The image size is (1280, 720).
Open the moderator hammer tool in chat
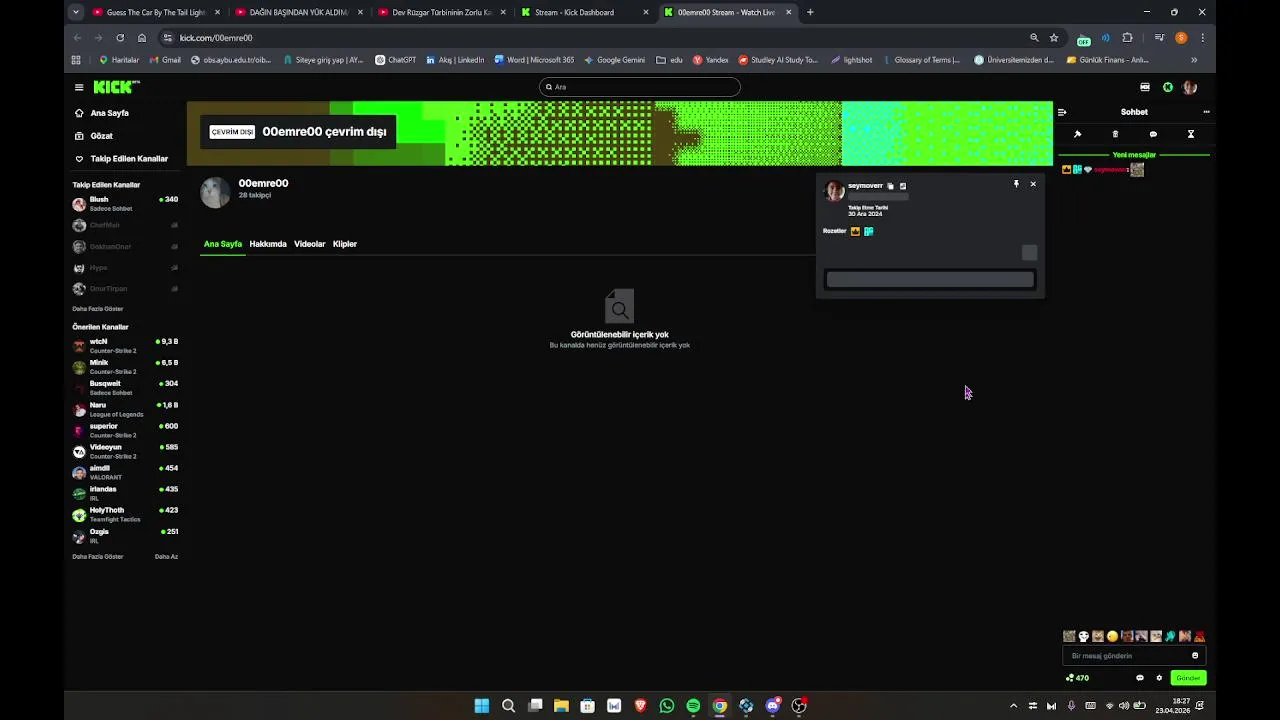(x=1077, y=134)
